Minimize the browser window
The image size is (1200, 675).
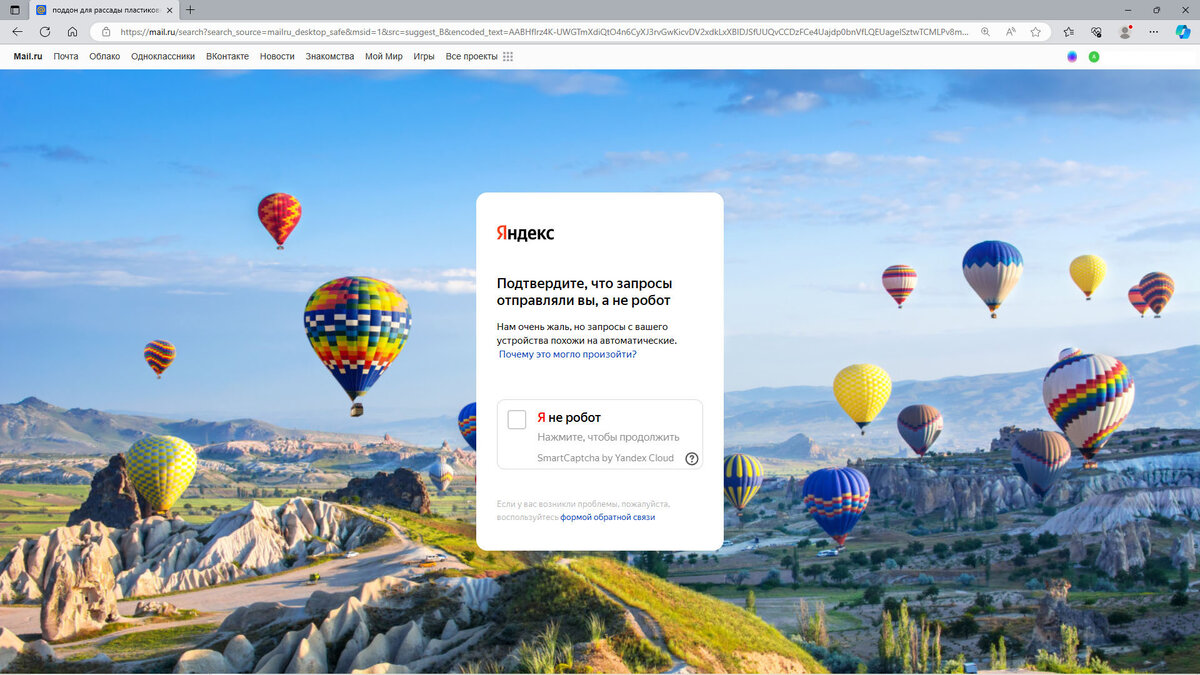coord(1127,9)
